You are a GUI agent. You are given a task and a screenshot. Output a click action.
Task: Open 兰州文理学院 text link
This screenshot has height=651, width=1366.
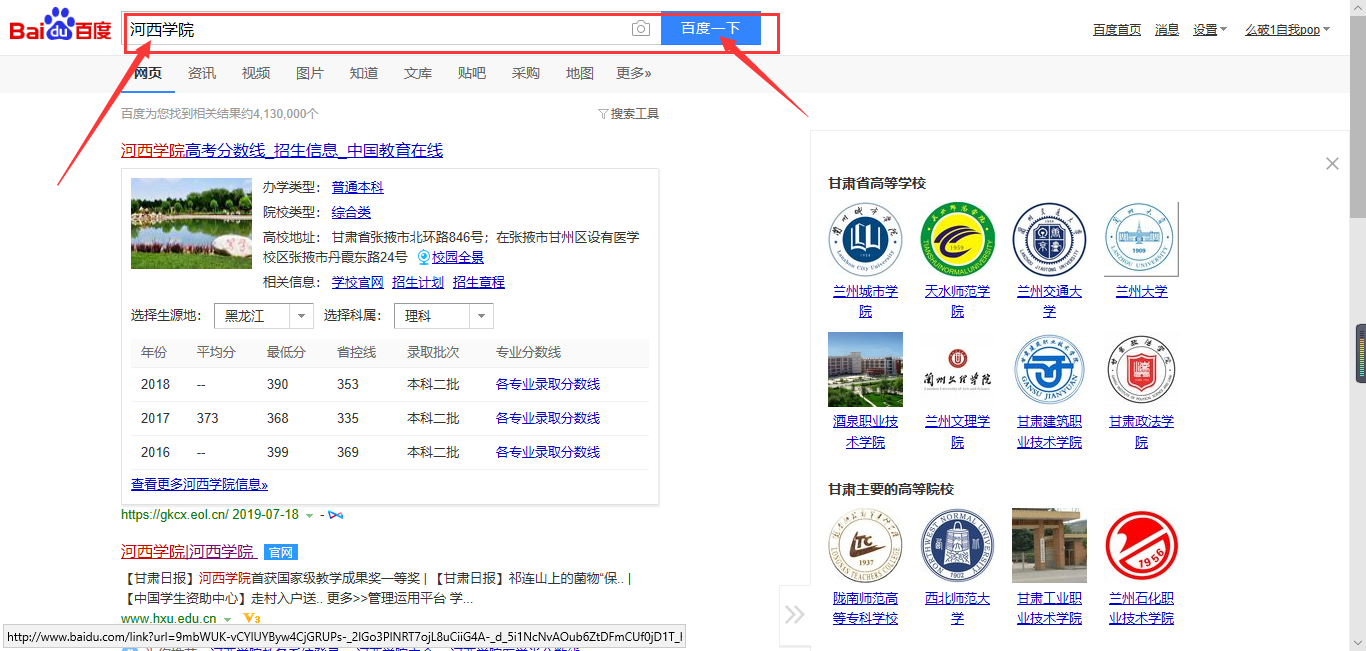[957, 432]
